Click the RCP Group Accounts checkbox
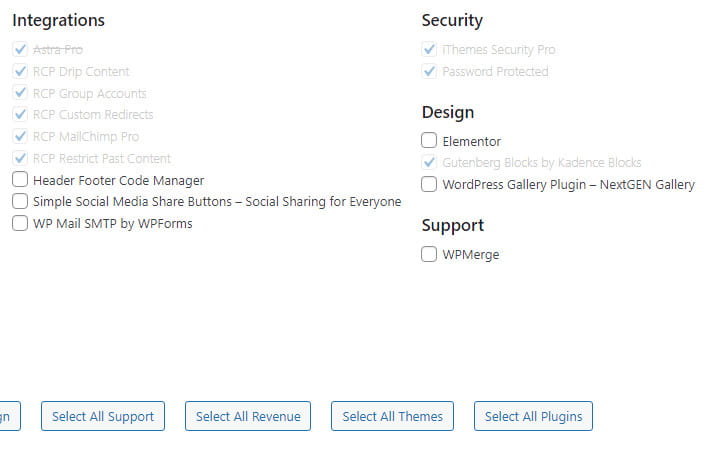Screen dimensions: 714x451 (20, 93)
